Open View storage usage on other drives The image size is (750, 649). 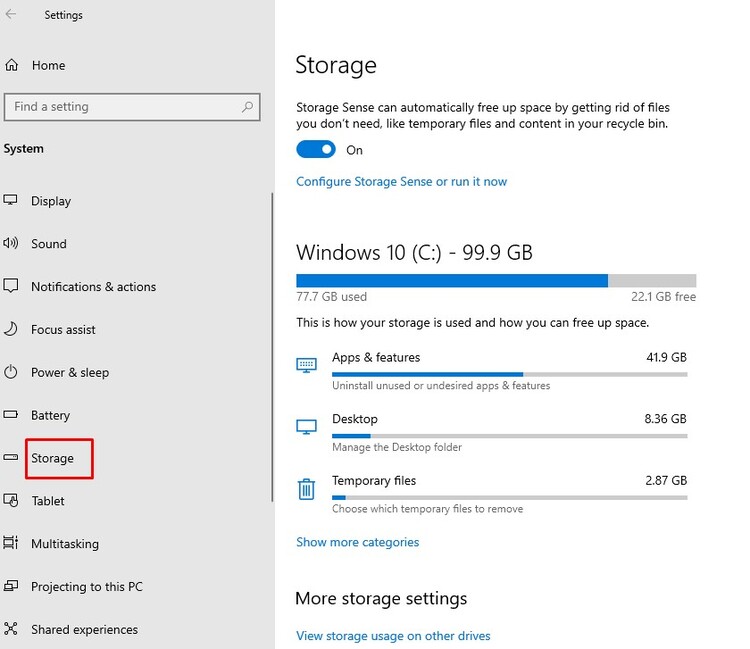coord(393,636)
